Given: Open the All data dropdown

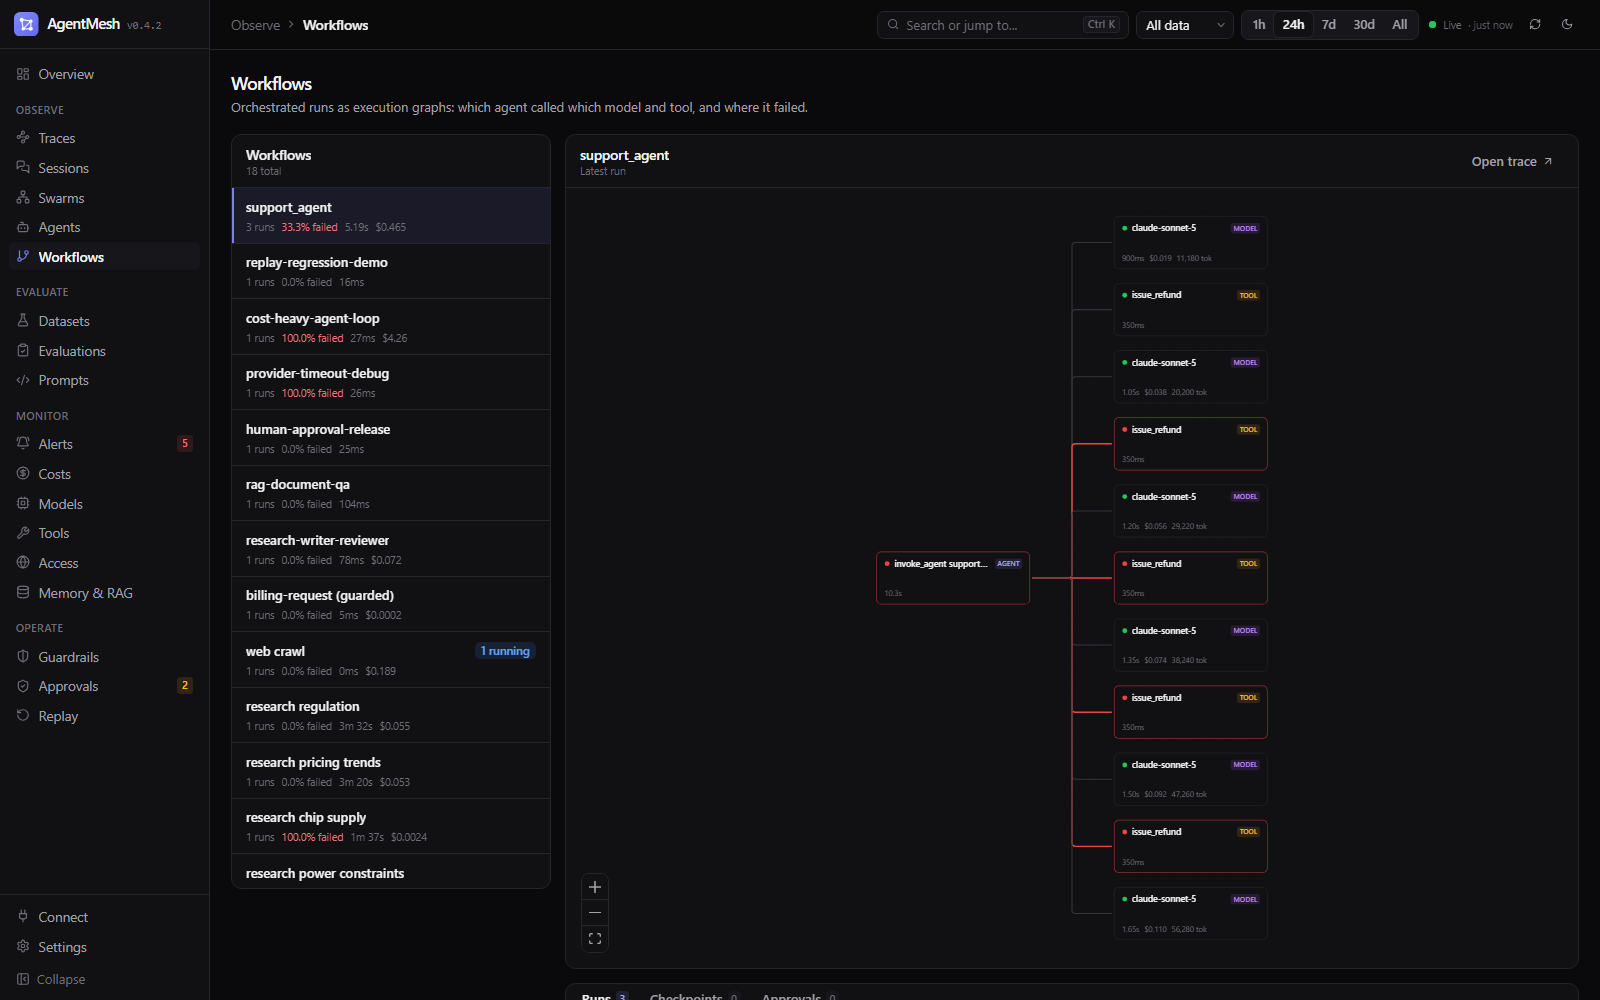Looking at the screenshot, I should click(1185, 25).
